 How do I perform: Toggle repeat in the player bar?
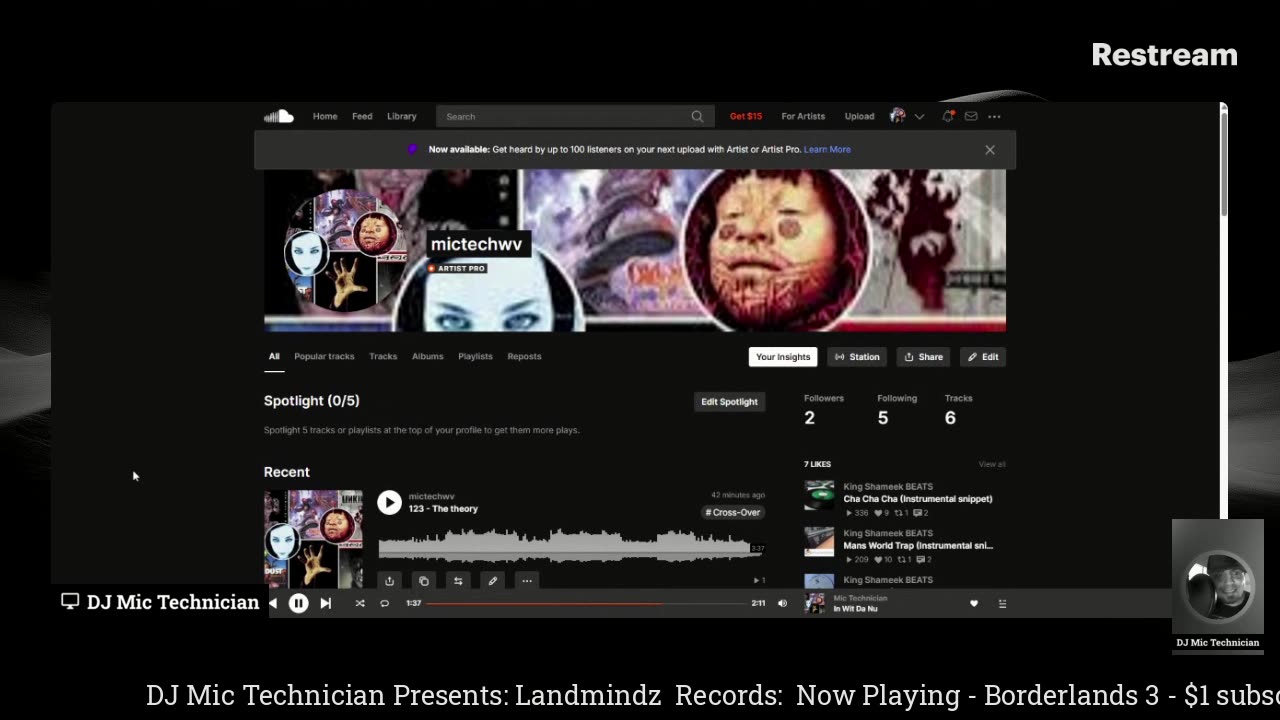coord(384,603)
